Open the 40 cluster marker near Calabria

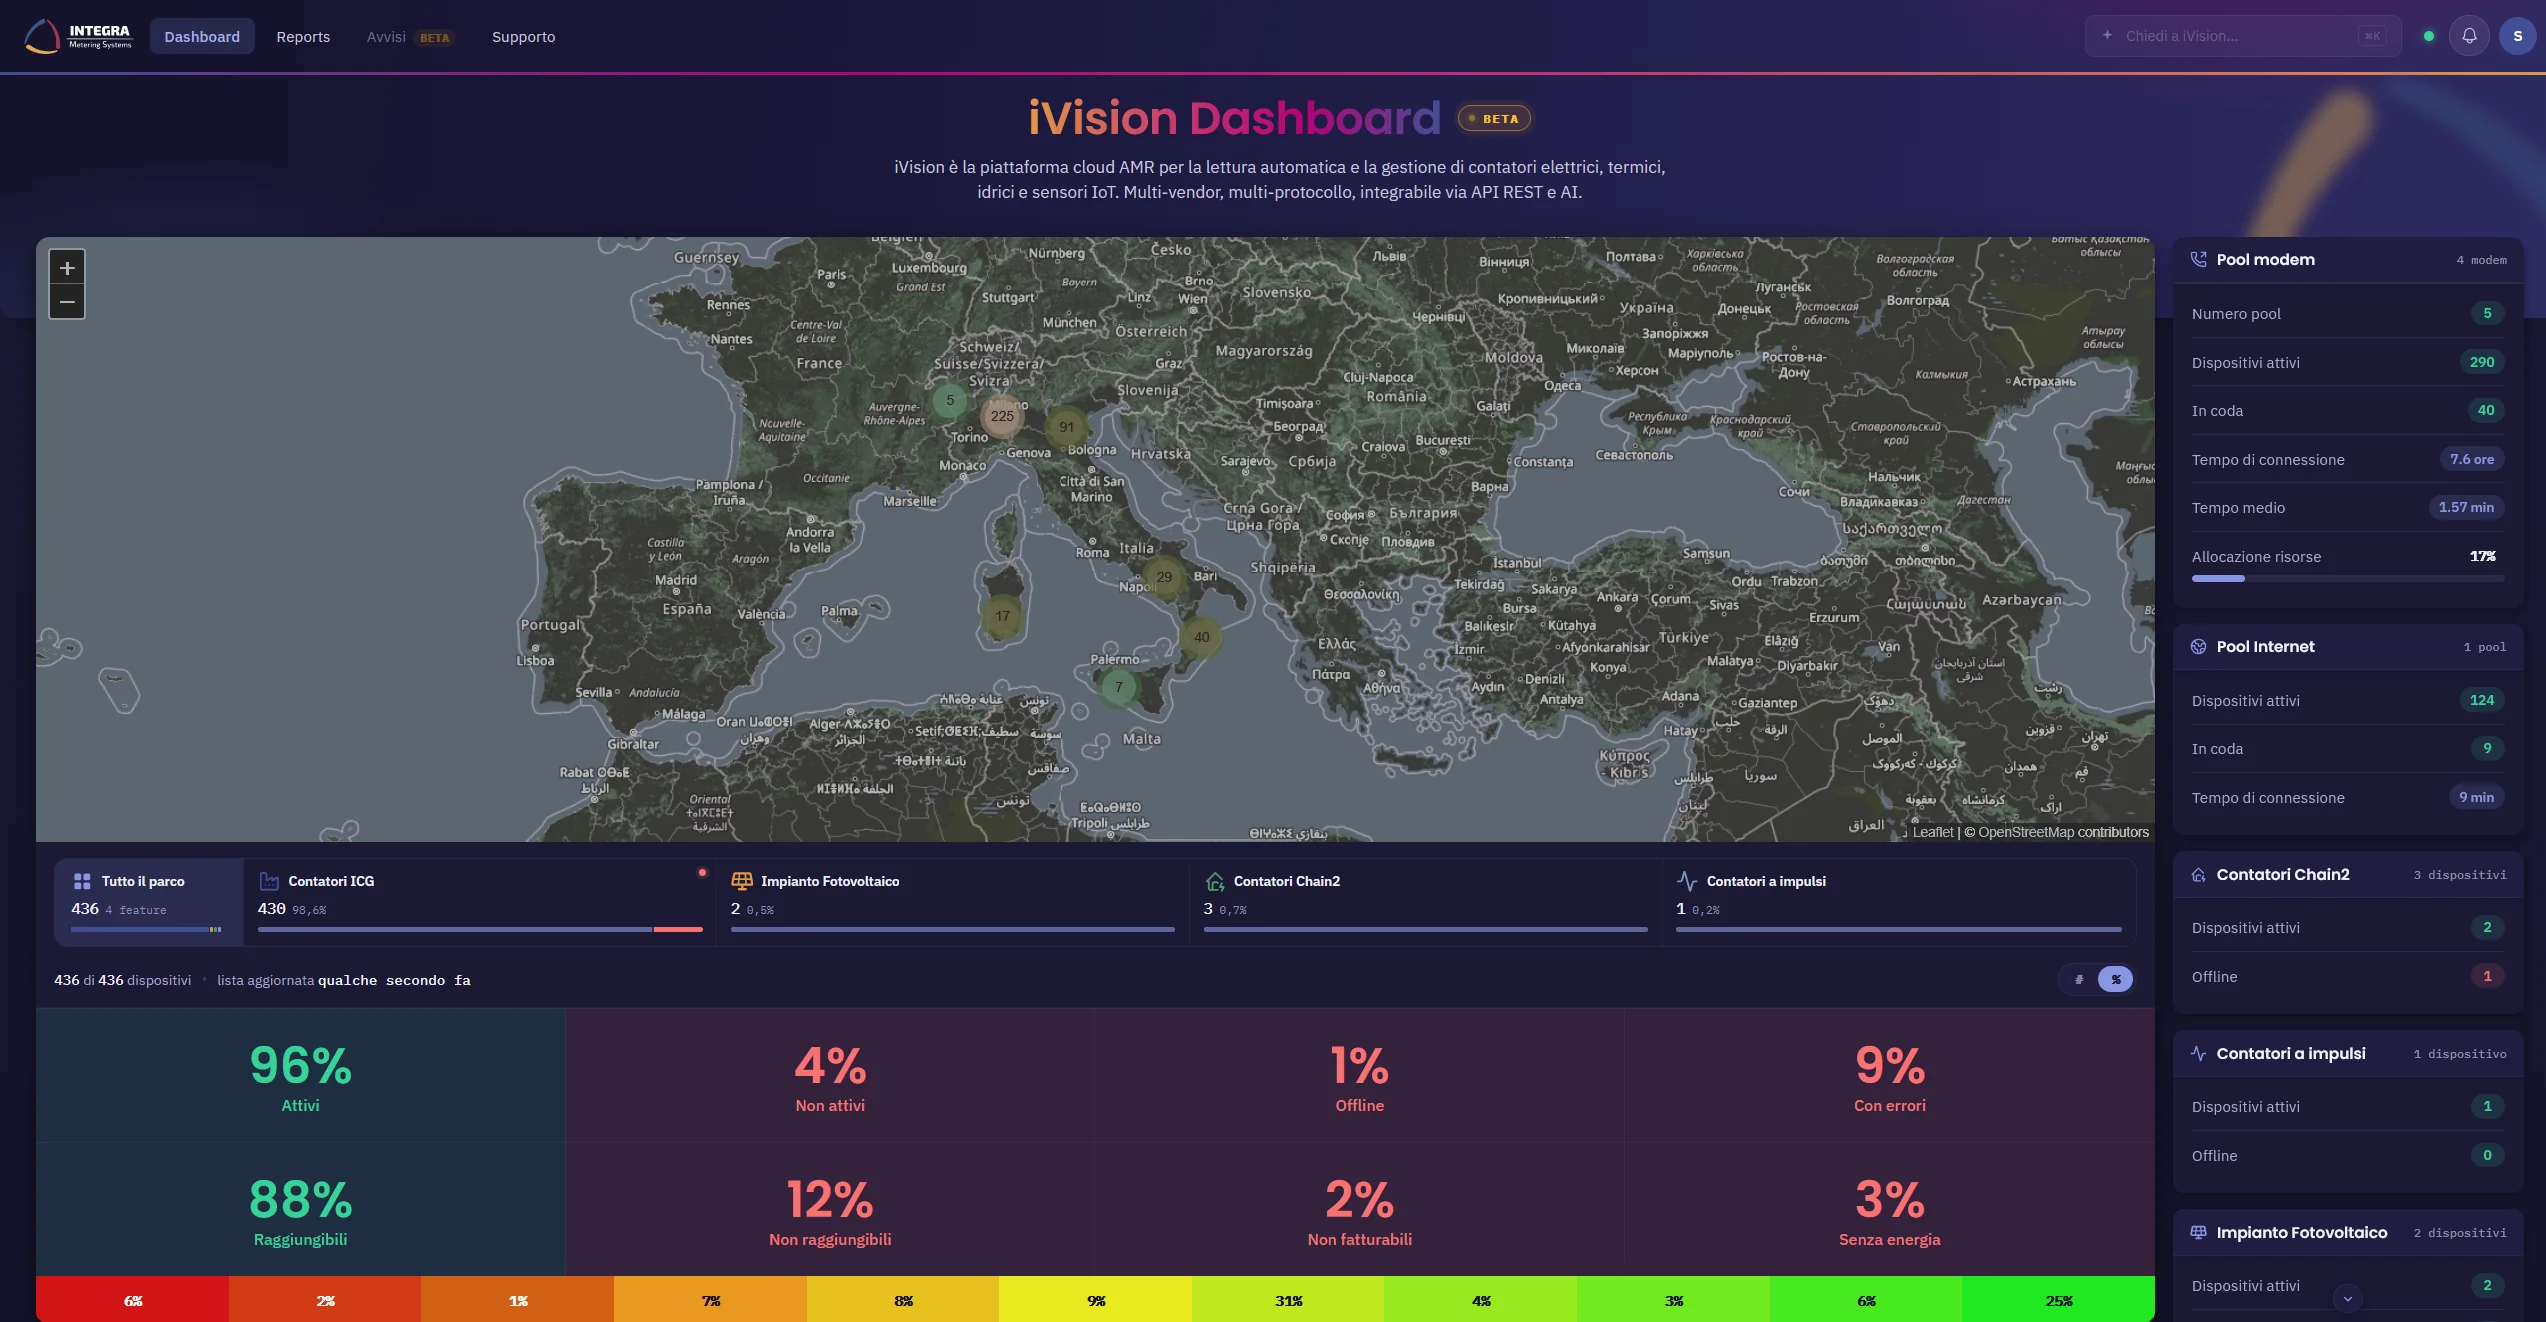tap(1201, 637)
